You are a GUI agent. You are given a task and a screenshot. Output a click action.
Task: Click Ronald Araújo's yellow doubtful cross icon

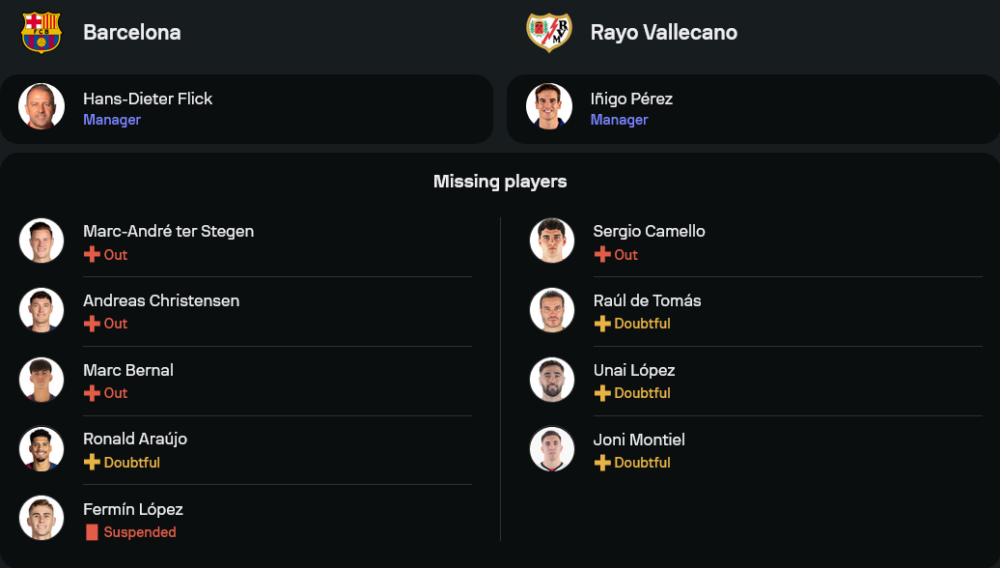pos(92,462)
